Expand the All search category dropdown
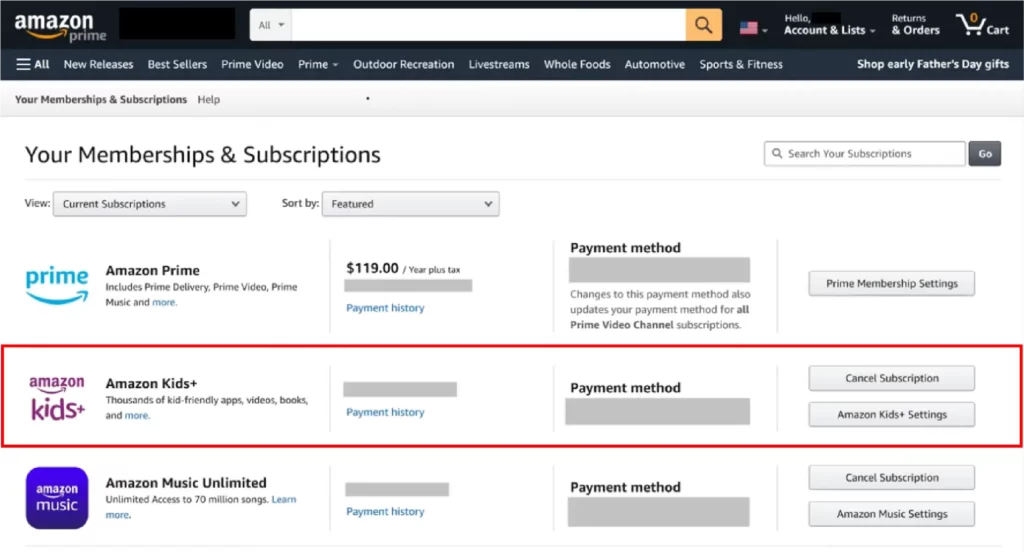 [x=271, y=25]
